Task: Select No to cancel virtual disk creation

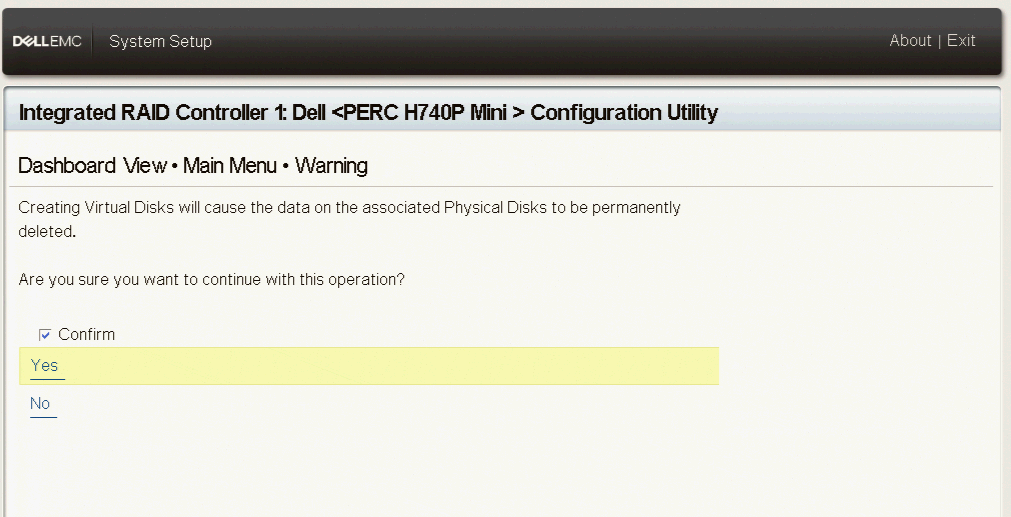Action: (x=40, y=404)
